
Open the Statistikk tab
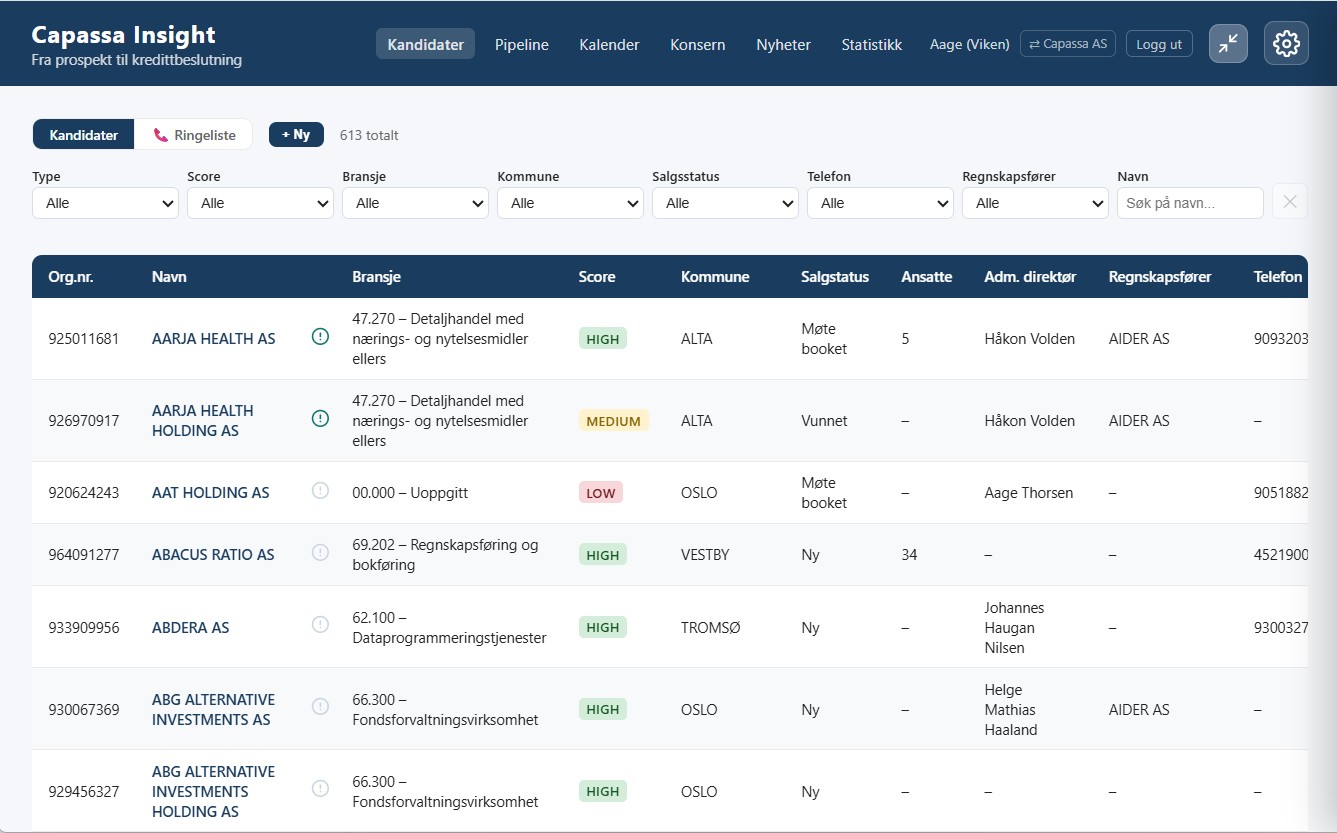(871, 44)
